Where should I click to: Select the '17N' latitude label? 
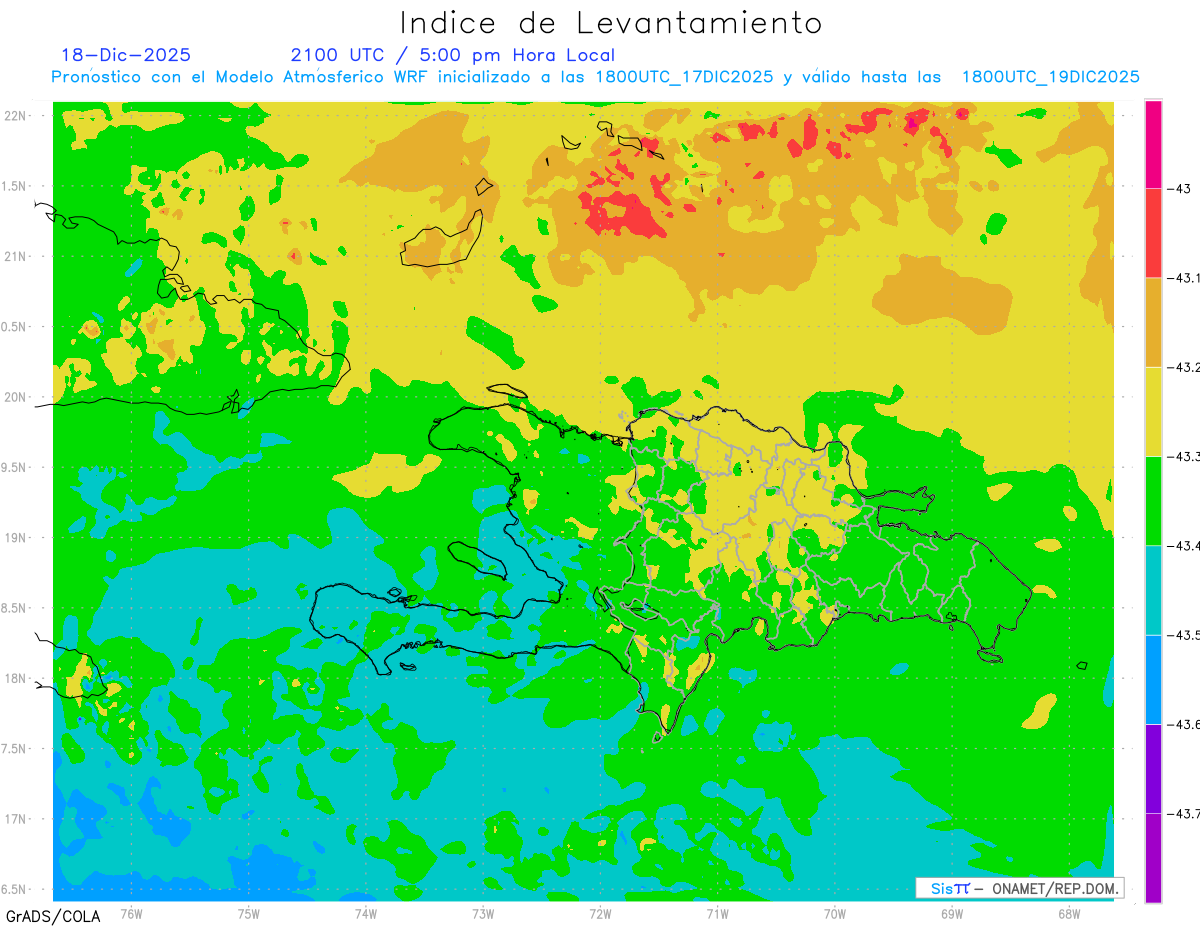click(17, 819)
